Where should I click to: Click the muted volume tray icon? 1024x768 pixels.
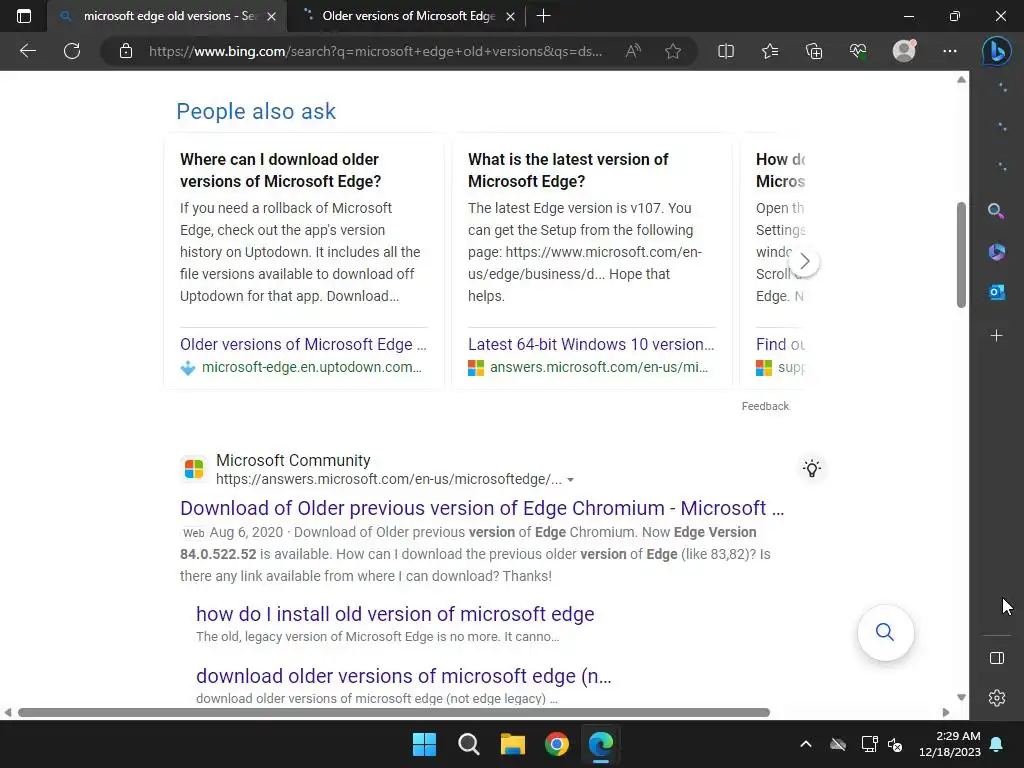(895, 744)
